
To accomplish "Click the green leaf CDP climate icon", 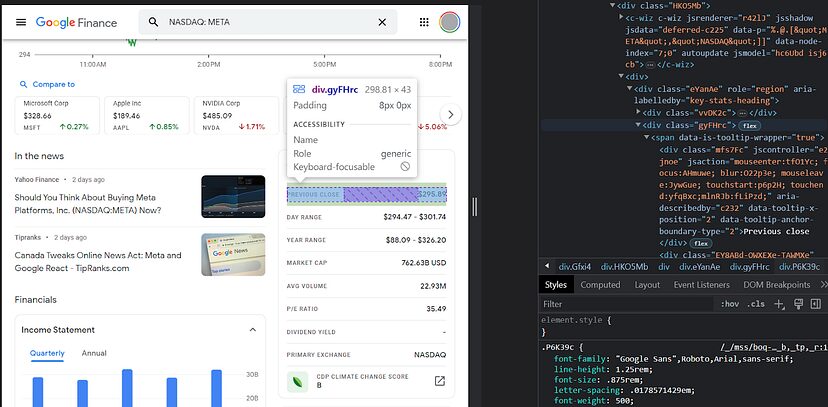I will (297, 381).
